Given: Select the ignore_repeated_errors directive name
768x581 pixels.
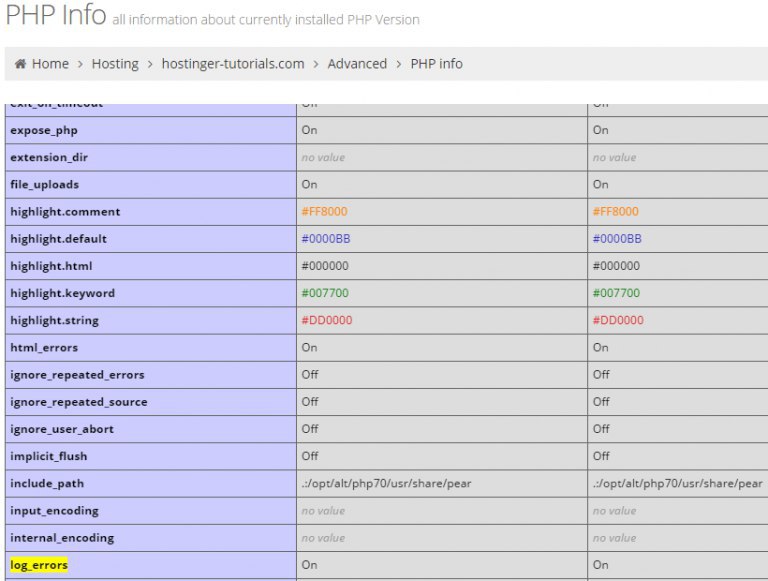Looking at the screenshot, I should (x=77, y=375).
